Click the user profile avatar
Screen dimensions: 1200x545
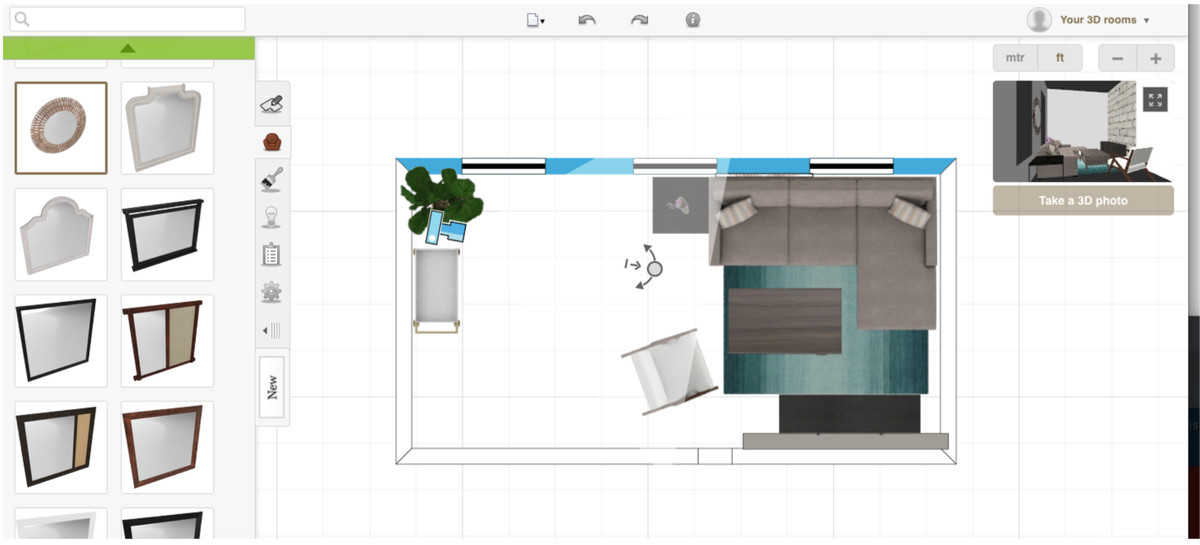pos(1040,20)
